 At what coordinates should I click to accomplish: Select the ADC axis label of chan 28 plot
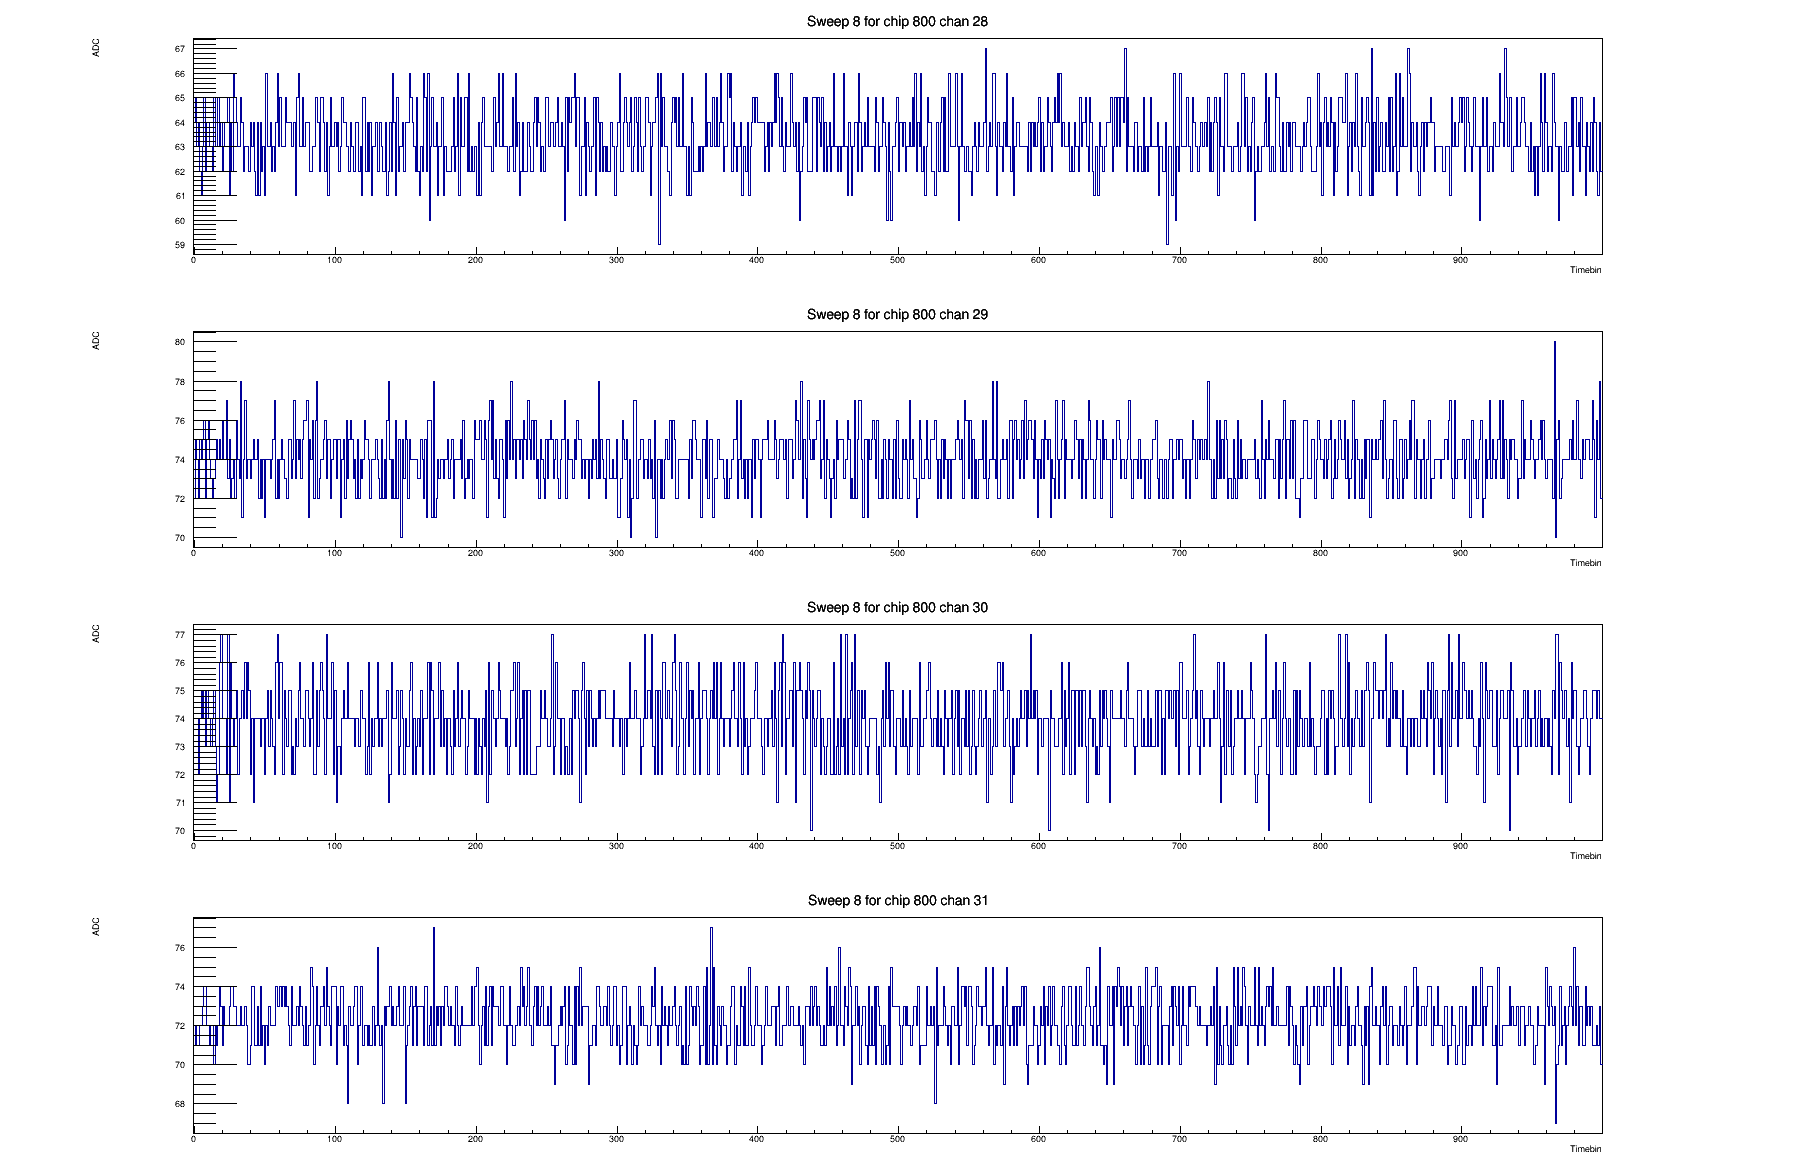[x=97, y=48]
